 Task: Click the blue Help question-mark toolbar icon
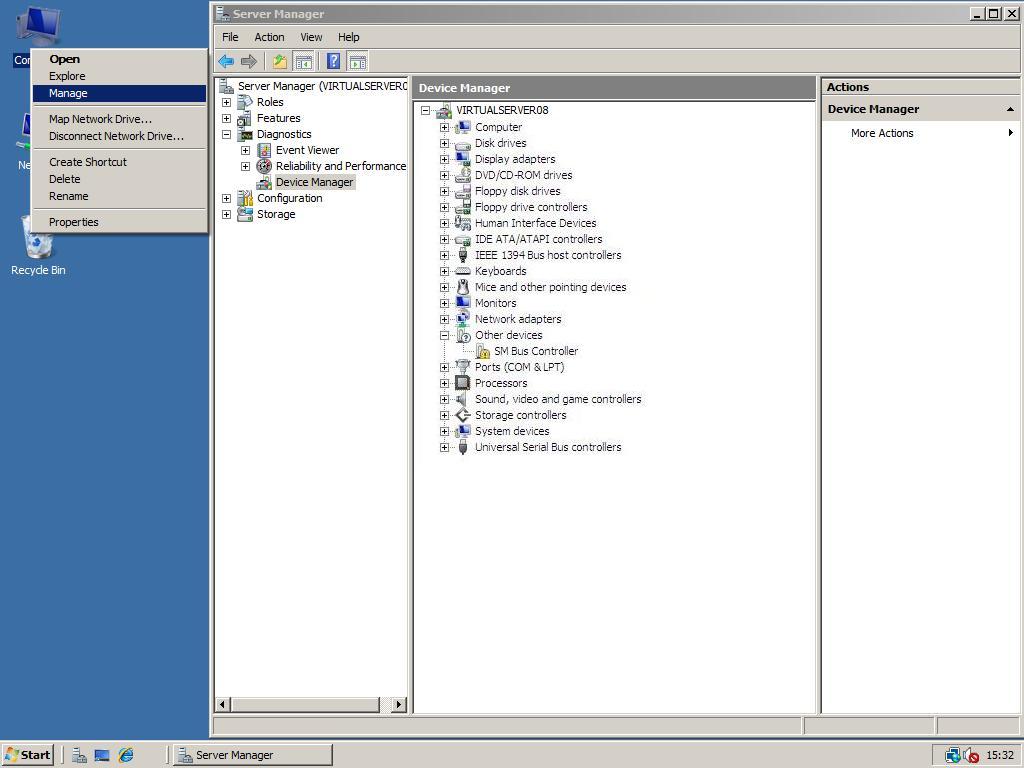click(333, 61)
